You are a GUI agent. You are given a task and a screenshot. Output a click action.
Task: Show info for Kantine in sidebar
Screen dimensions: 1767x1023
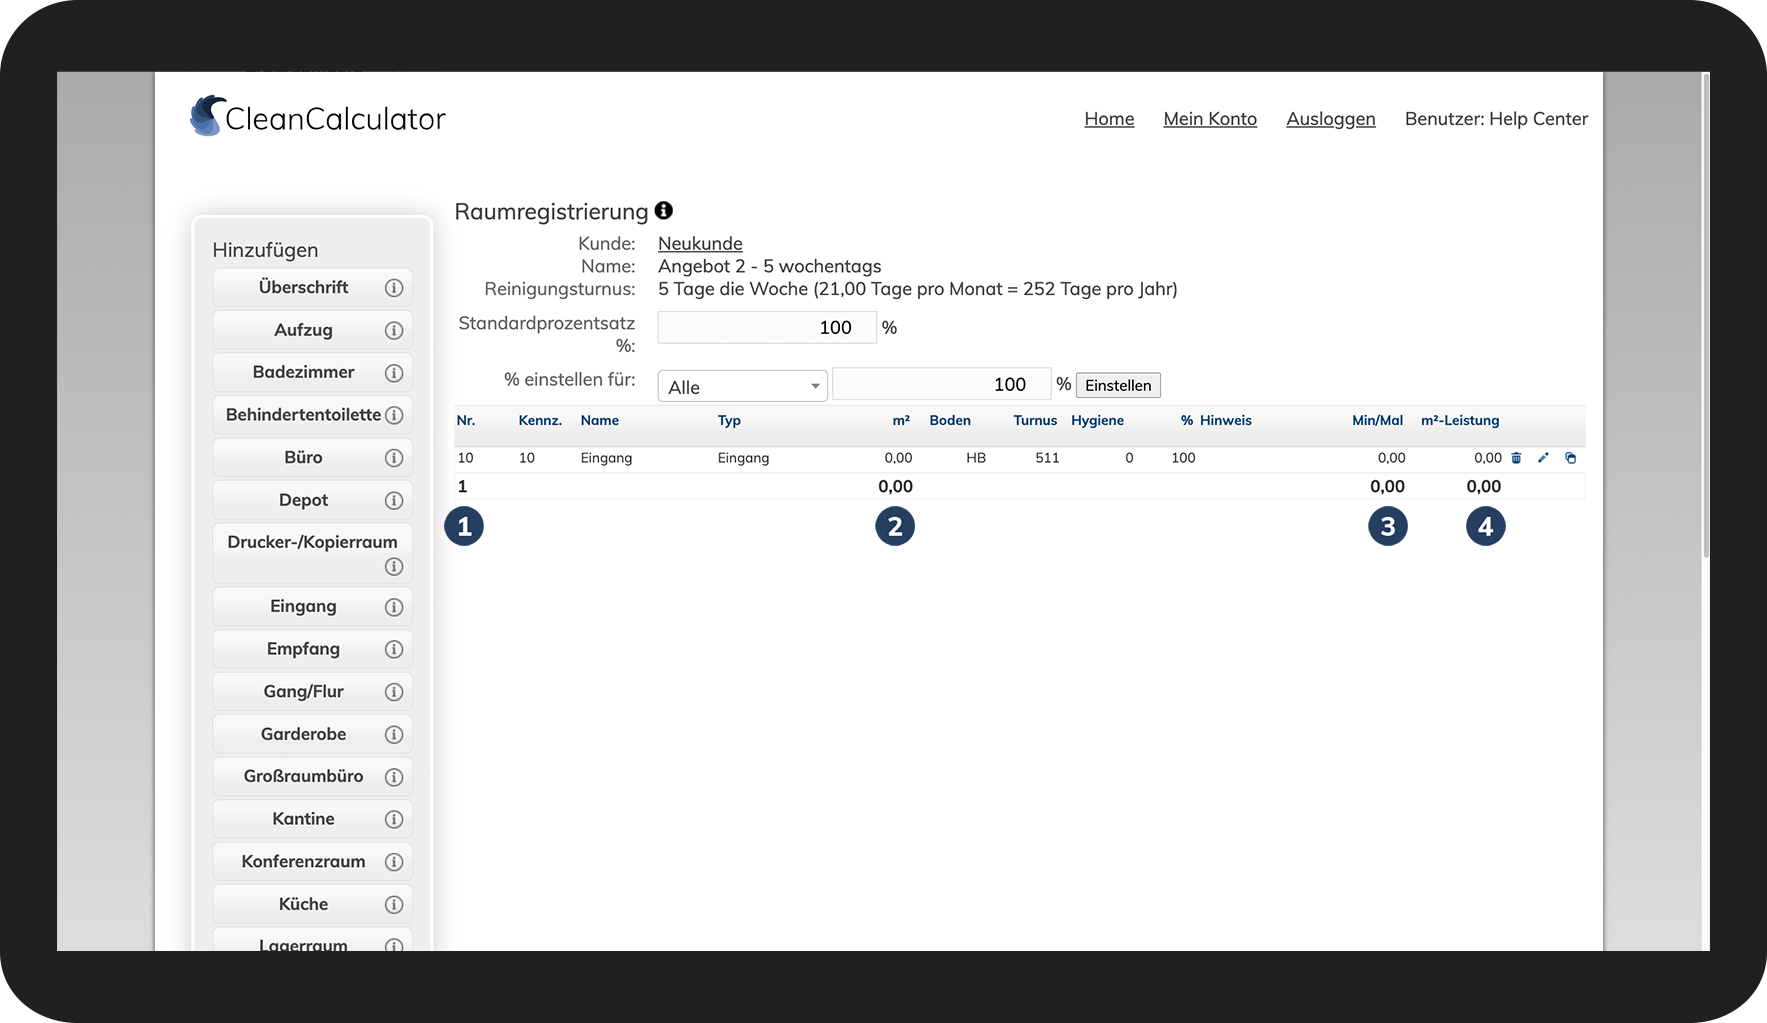pos(394,819)
